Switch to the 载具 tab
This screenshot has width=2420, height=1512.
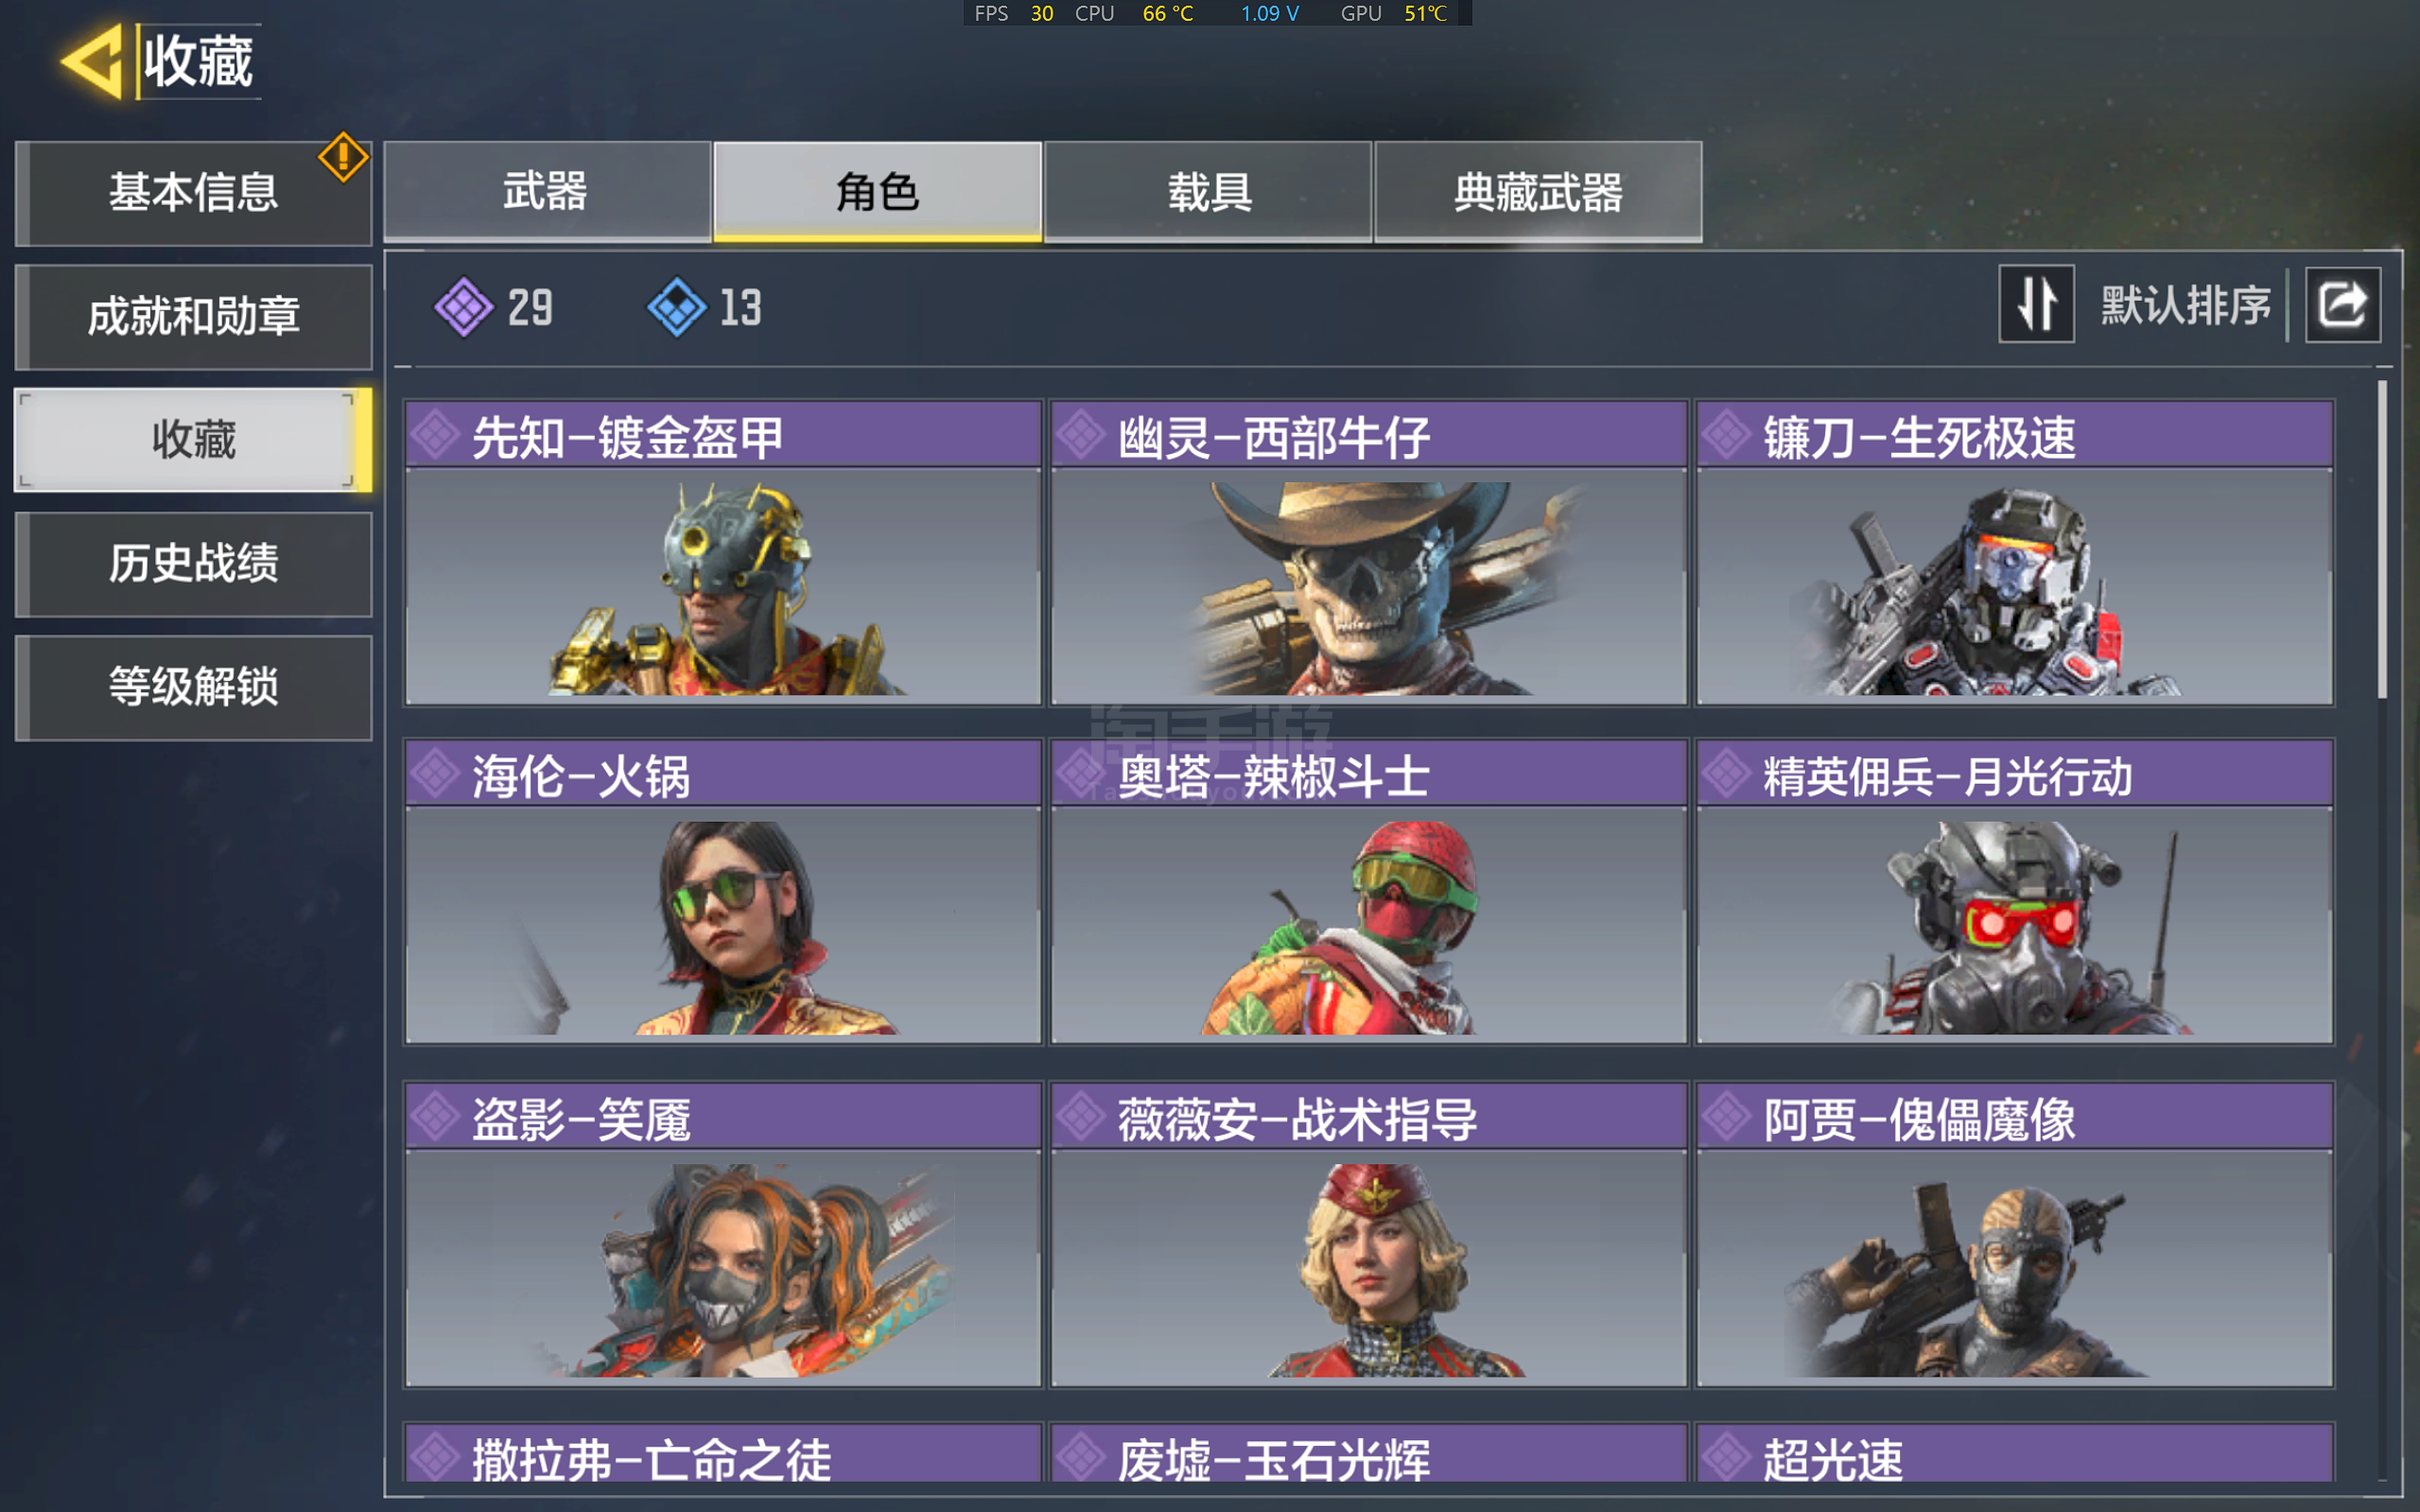pos(1208,191)
